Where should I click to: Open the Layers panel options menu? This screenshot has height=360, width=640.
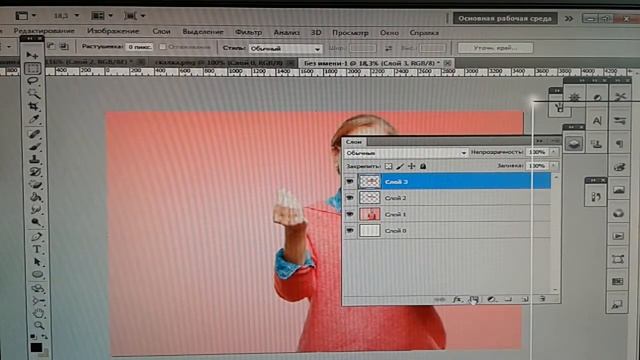555,141
